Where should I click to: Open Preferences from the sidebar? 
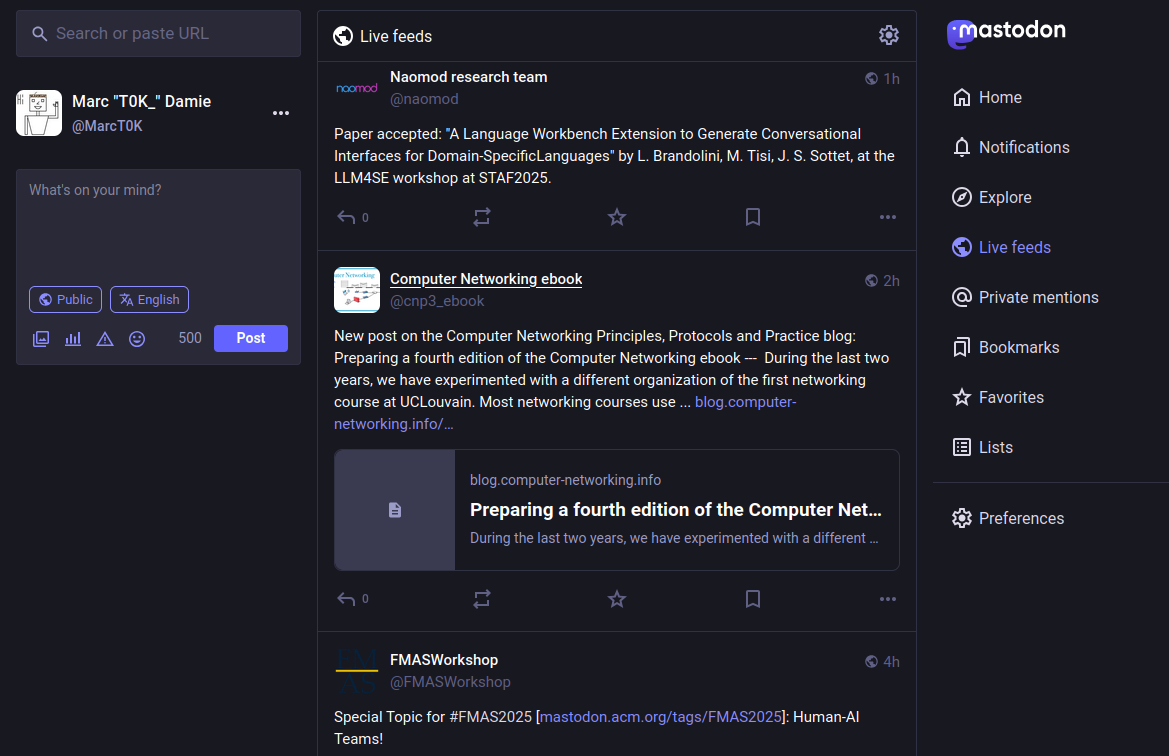click(1020, 518)
